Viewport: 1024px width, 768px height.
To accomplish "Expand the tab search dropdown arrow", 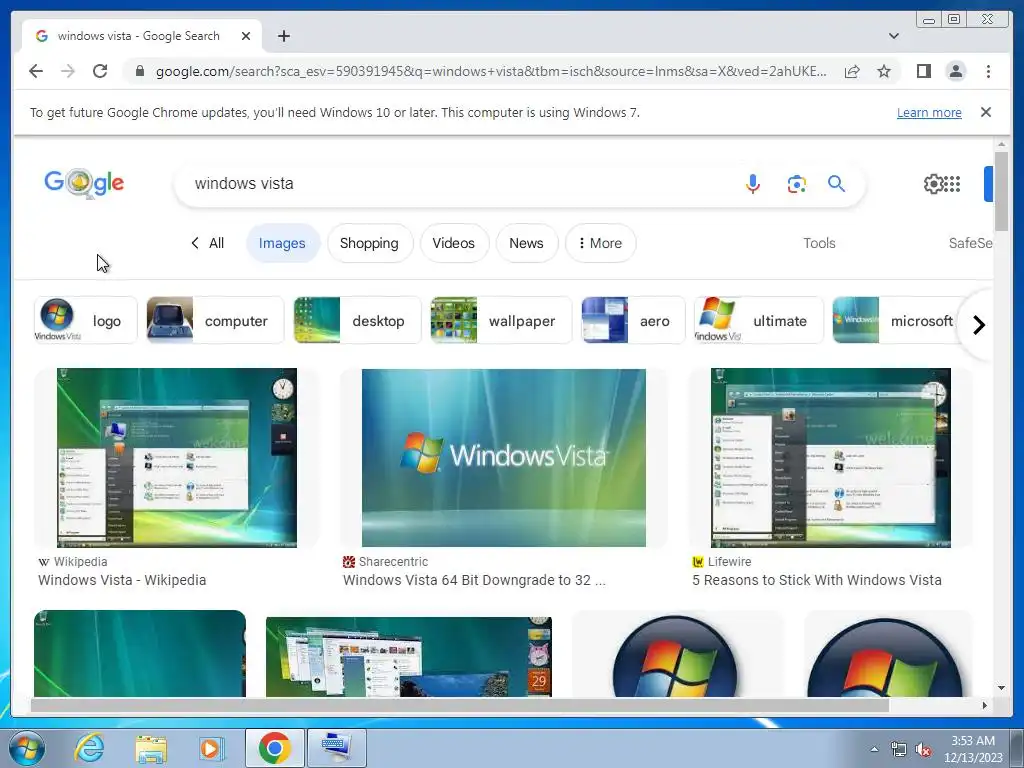I will (x=893, y=36).
